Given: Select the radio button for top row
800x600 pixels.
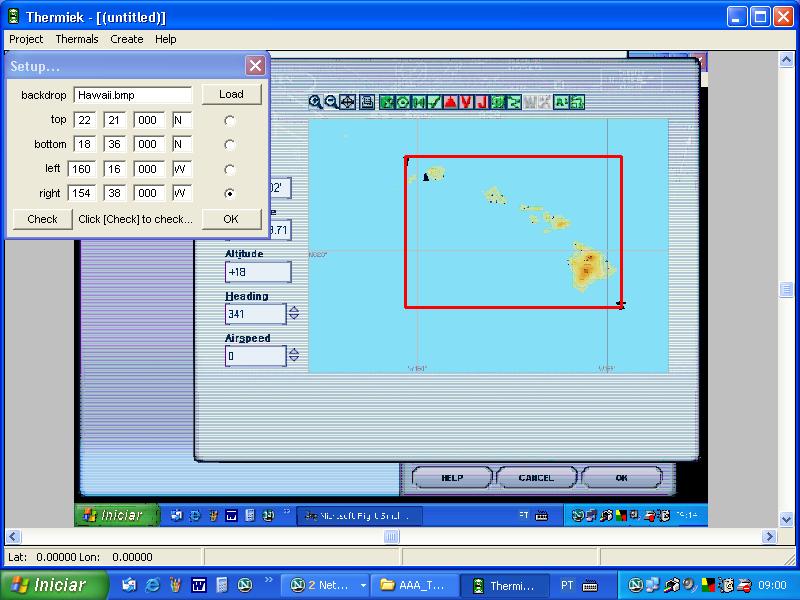Looking at the screenshot, I should tap(230, 120).
